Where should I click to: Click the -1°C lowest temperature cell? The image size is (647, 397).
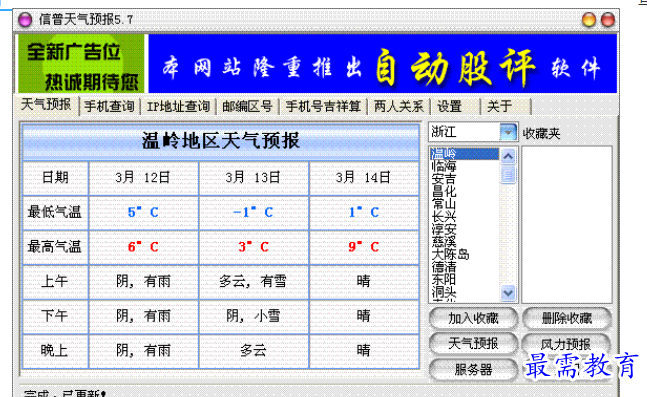[253, 213]
